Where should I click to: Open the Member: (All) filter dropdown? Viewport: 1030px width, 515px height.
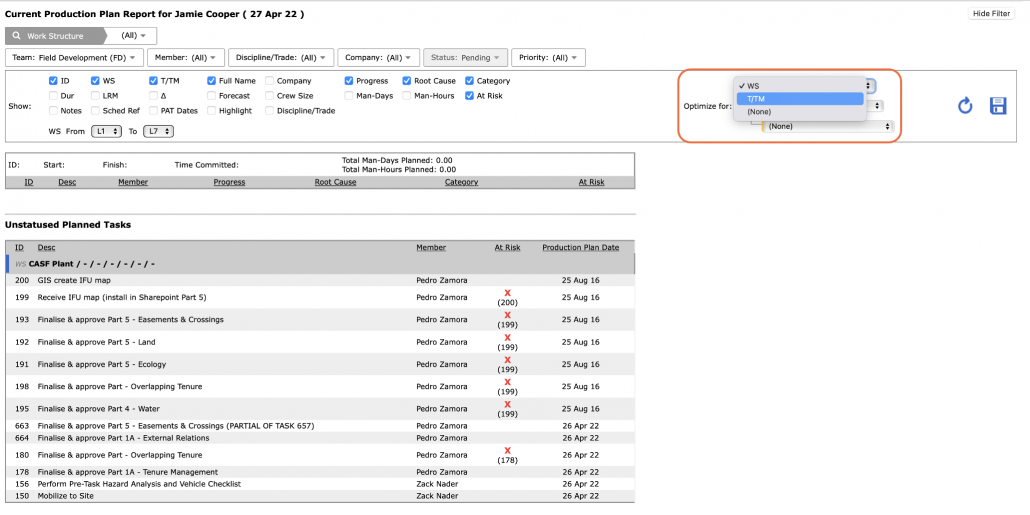187,57
